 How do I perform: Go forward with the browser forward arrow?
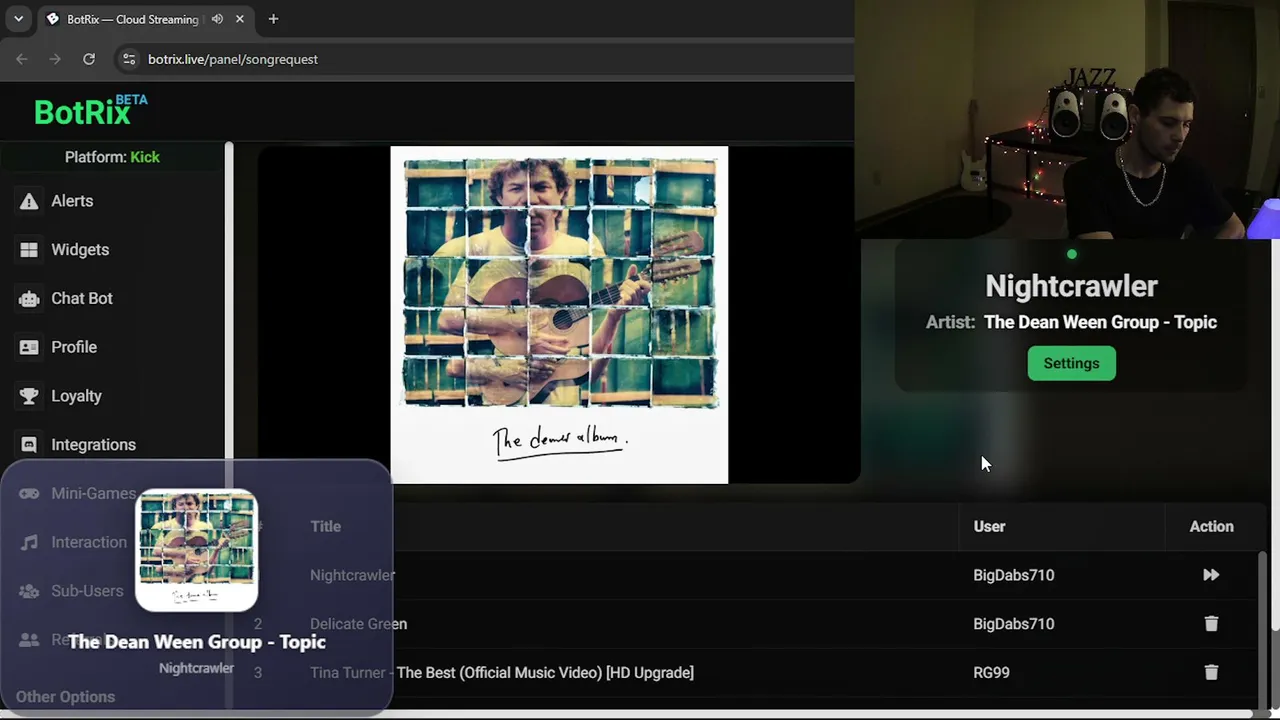[x=55, y=59]
